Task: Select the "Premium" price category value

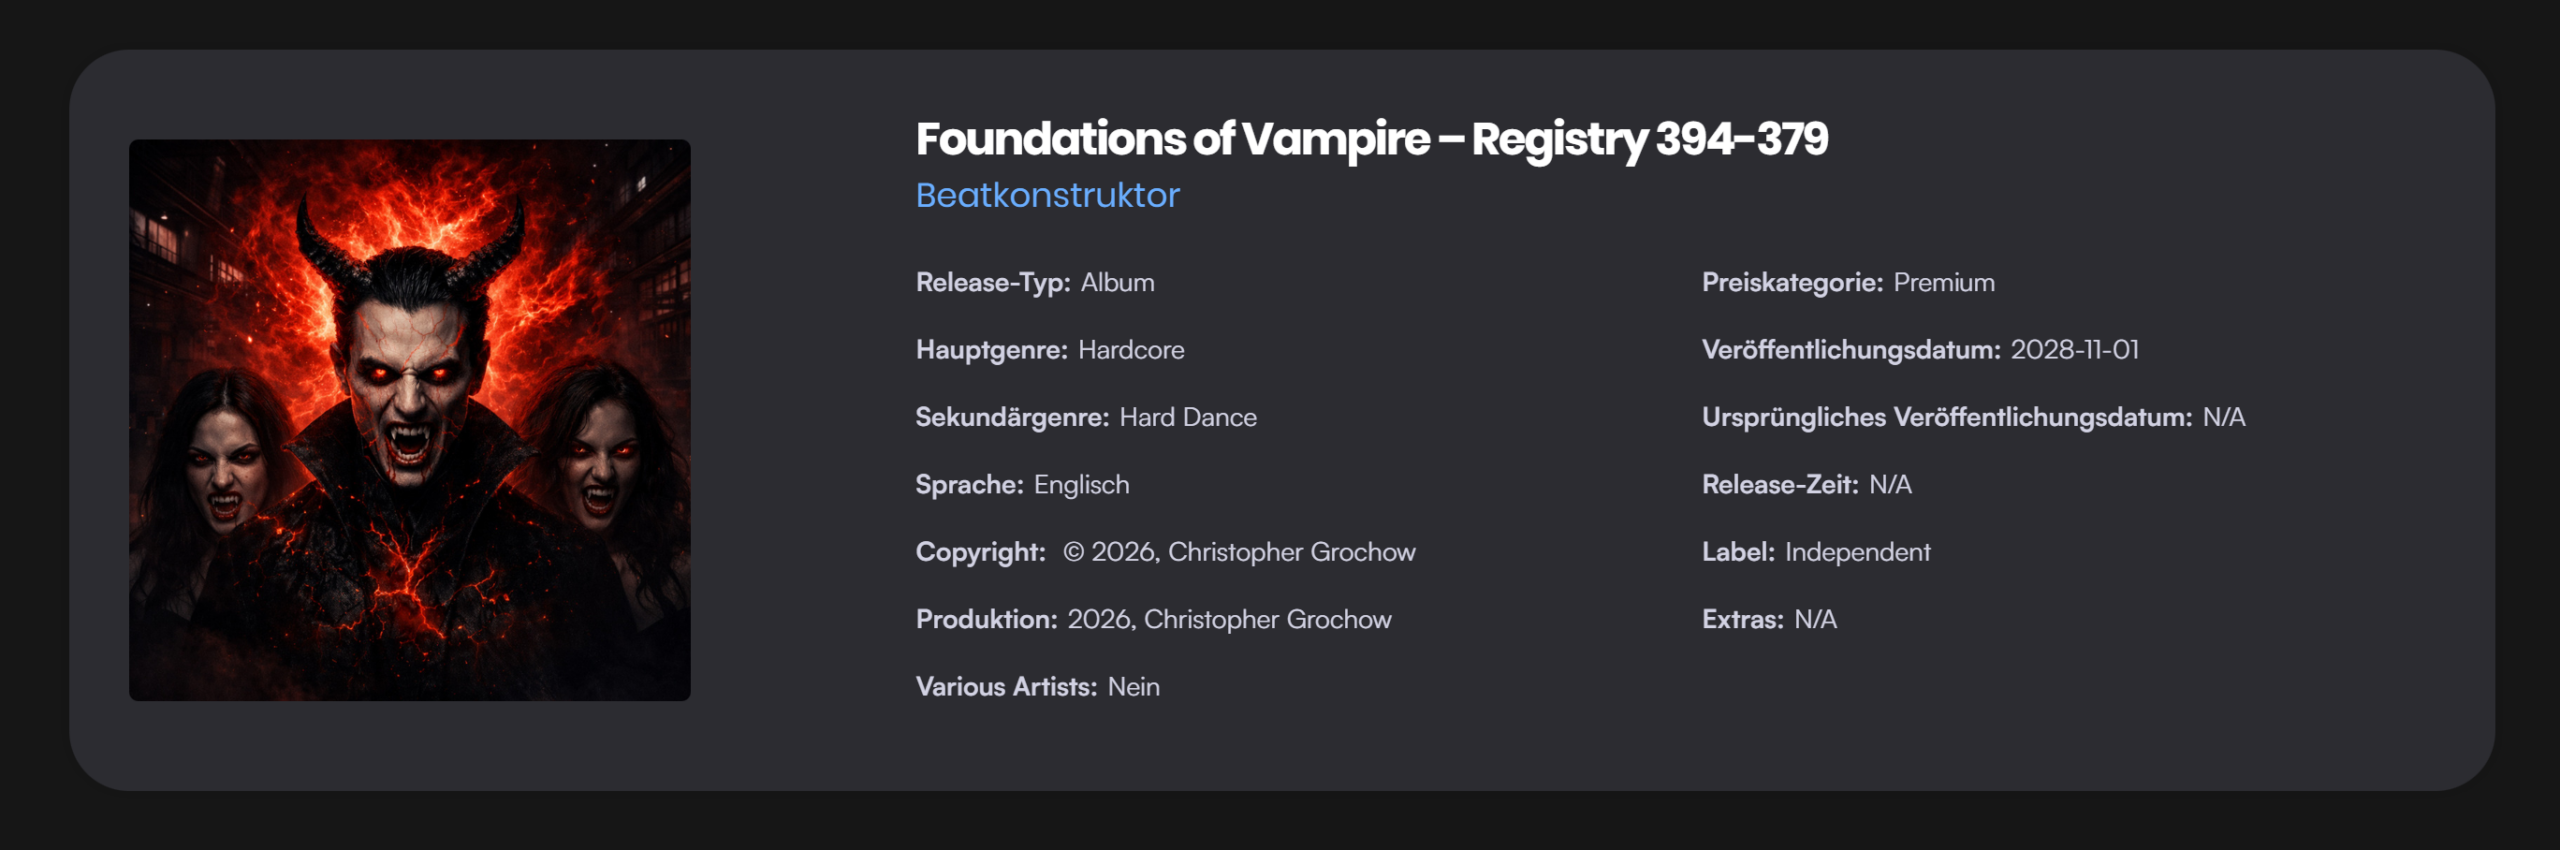Action: pyautogui.click(x=1943, y=283)
